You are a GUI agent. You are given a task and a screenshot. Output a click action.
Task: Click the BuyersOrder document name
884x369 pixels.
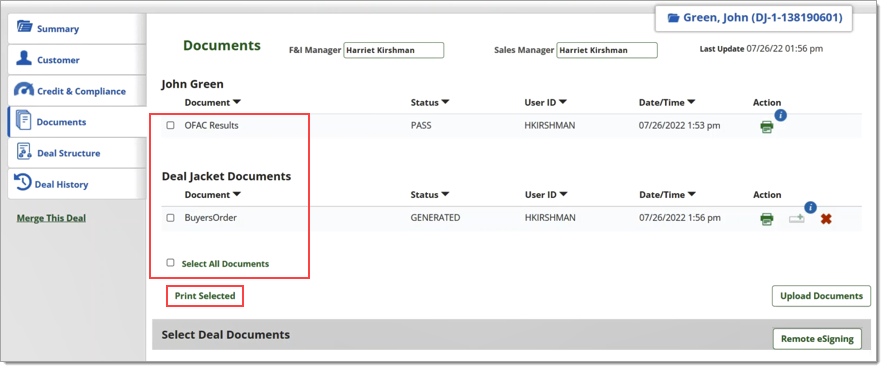pos(210,218)
